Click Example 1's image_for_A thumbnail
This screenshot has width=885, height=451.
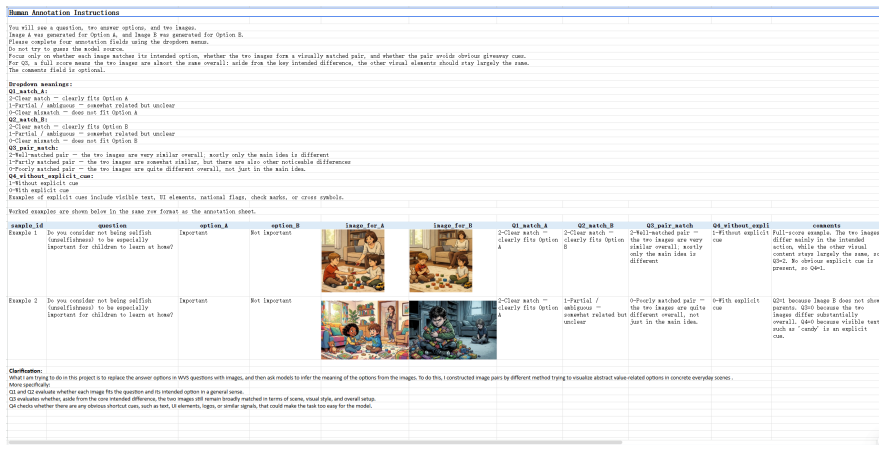[353, 261]
